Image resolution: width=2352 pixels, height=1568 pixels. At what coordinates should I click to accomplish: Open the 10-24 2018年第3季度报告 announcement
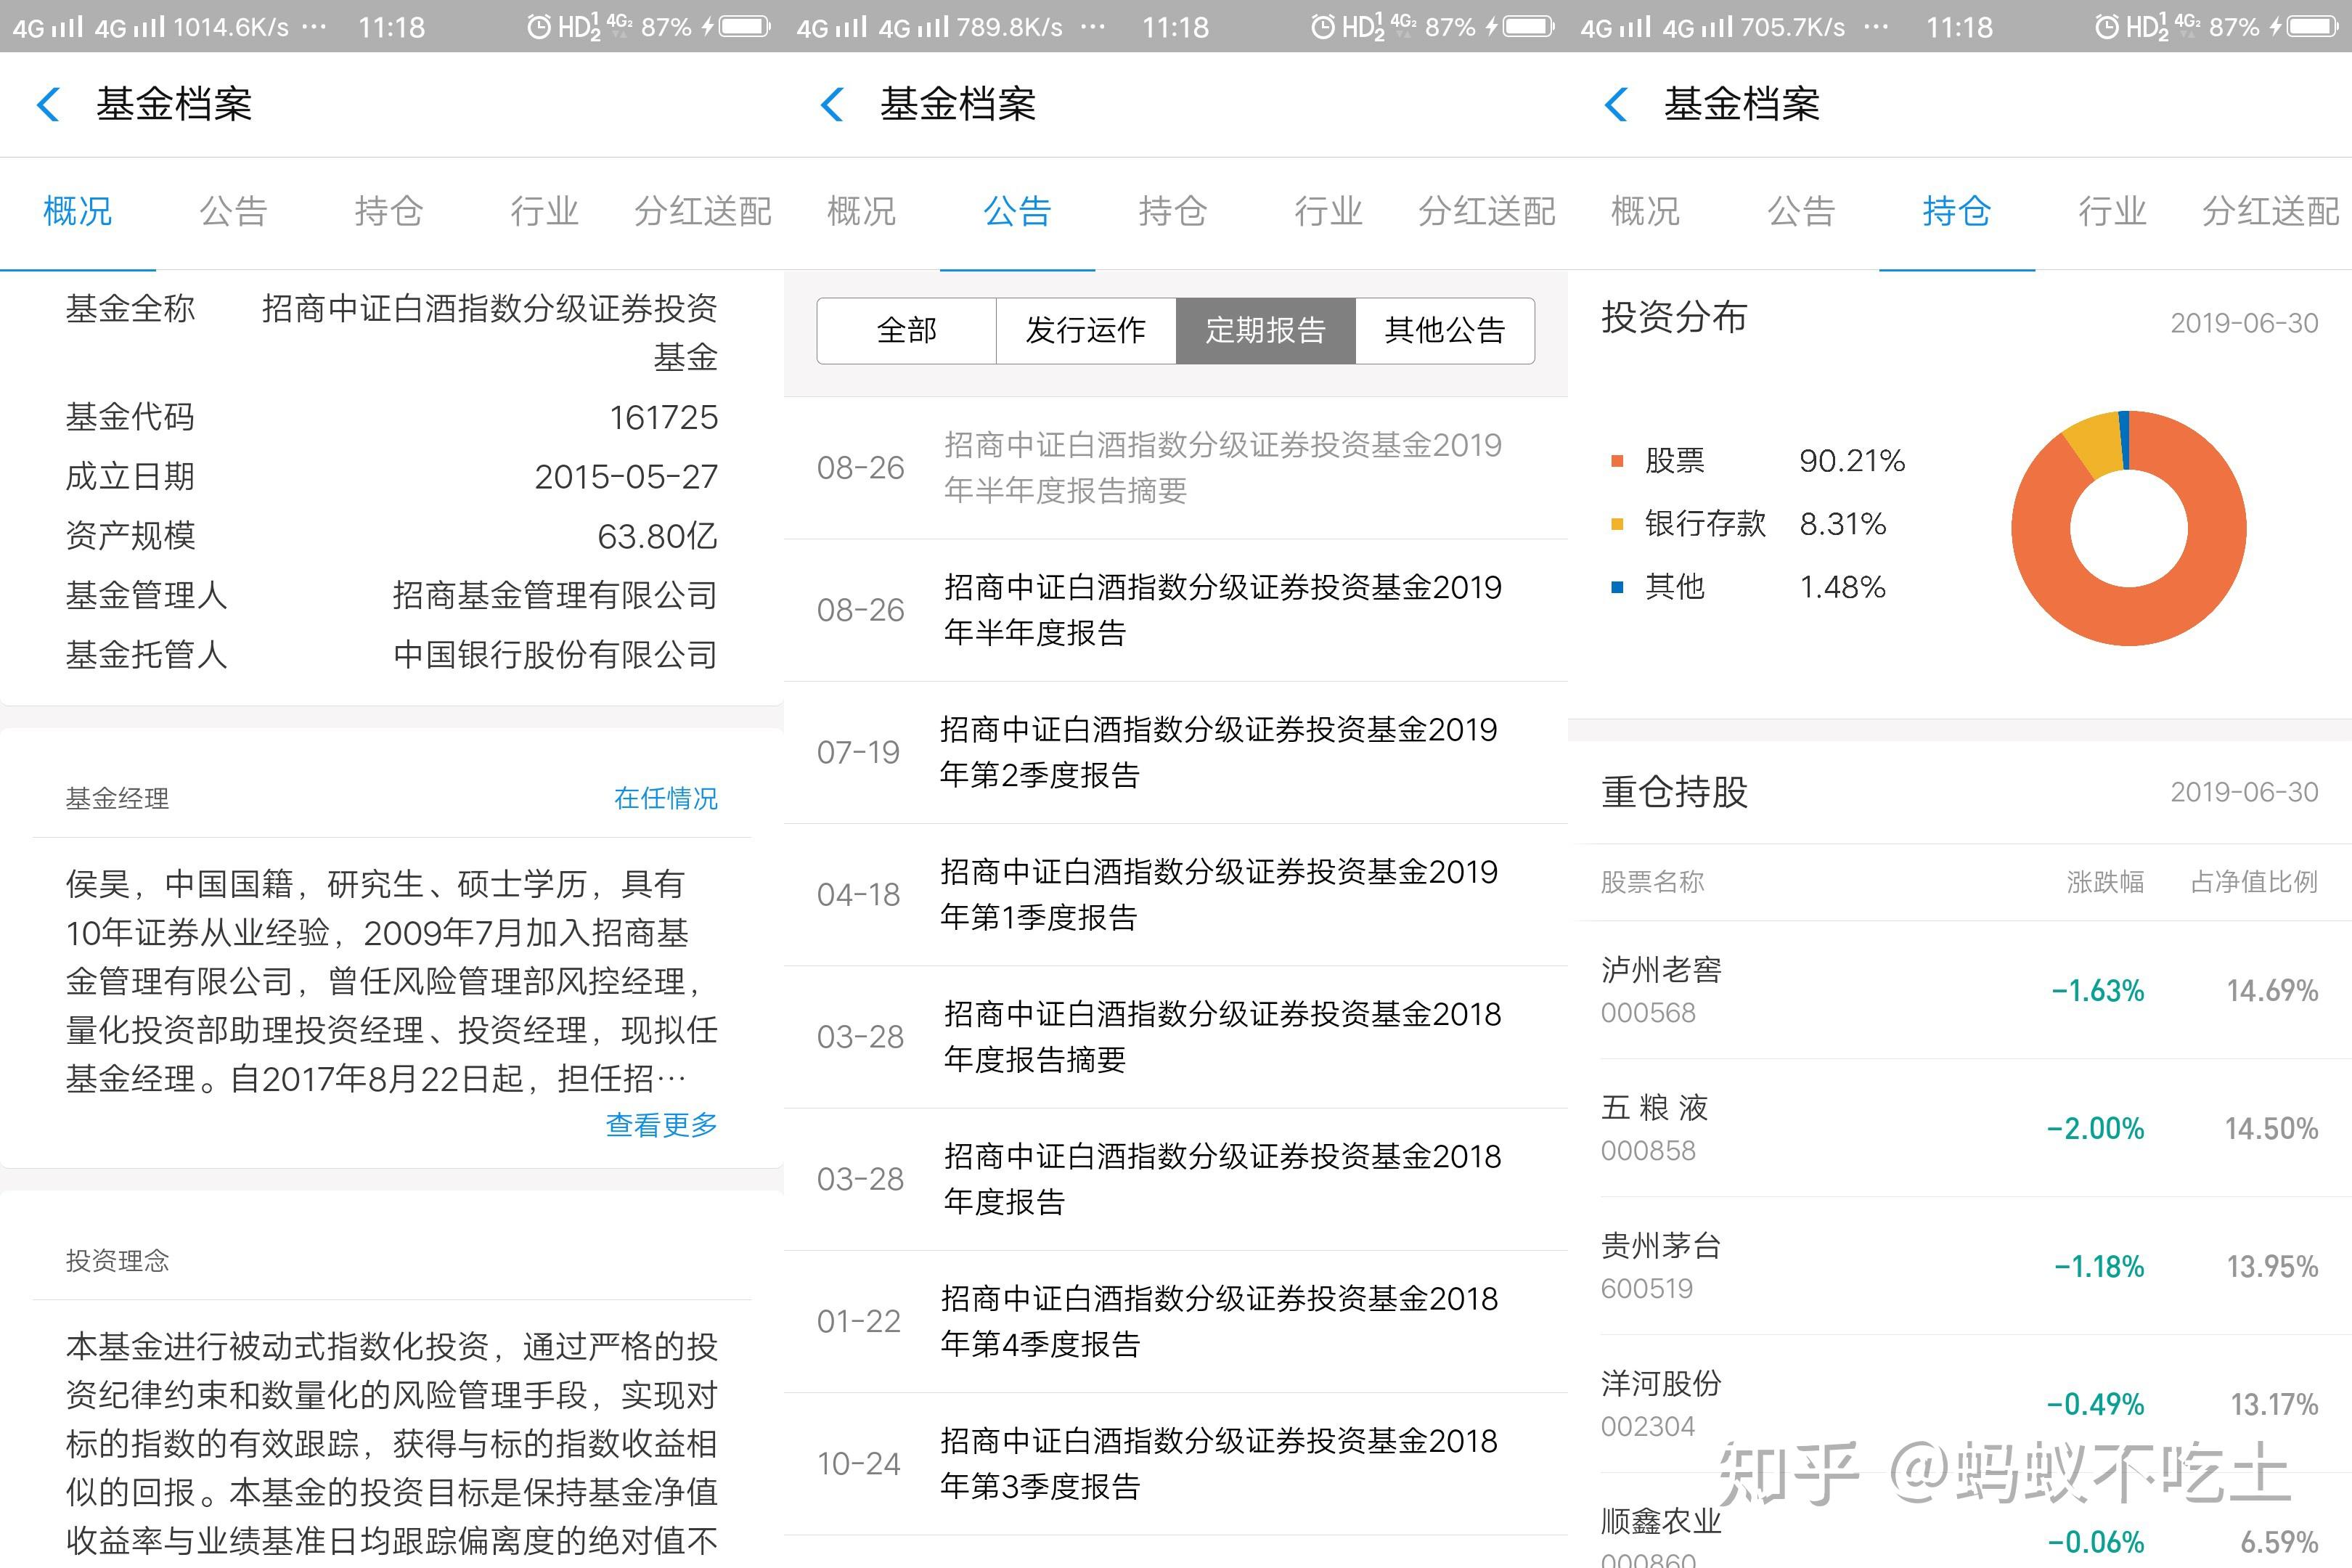click(1176, 1464)
